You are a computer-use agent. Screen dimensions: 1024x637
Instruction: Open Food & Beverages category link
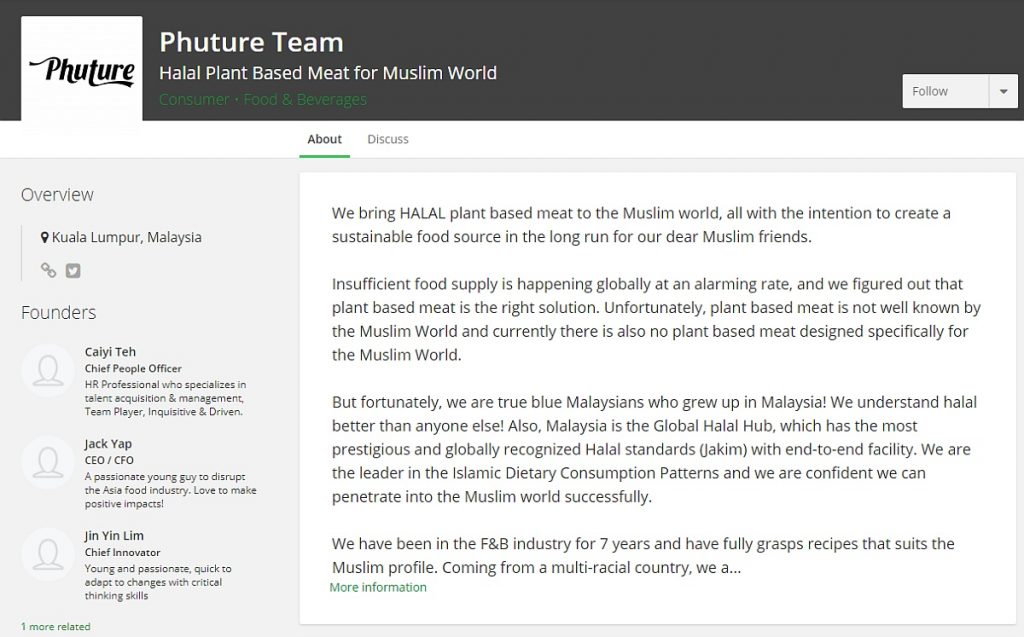(305, 99)
